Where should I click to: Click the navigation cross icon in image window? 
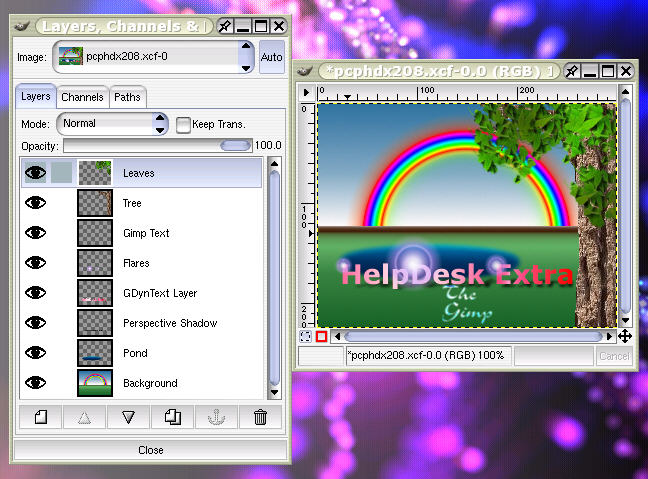(x=625, y=337)
